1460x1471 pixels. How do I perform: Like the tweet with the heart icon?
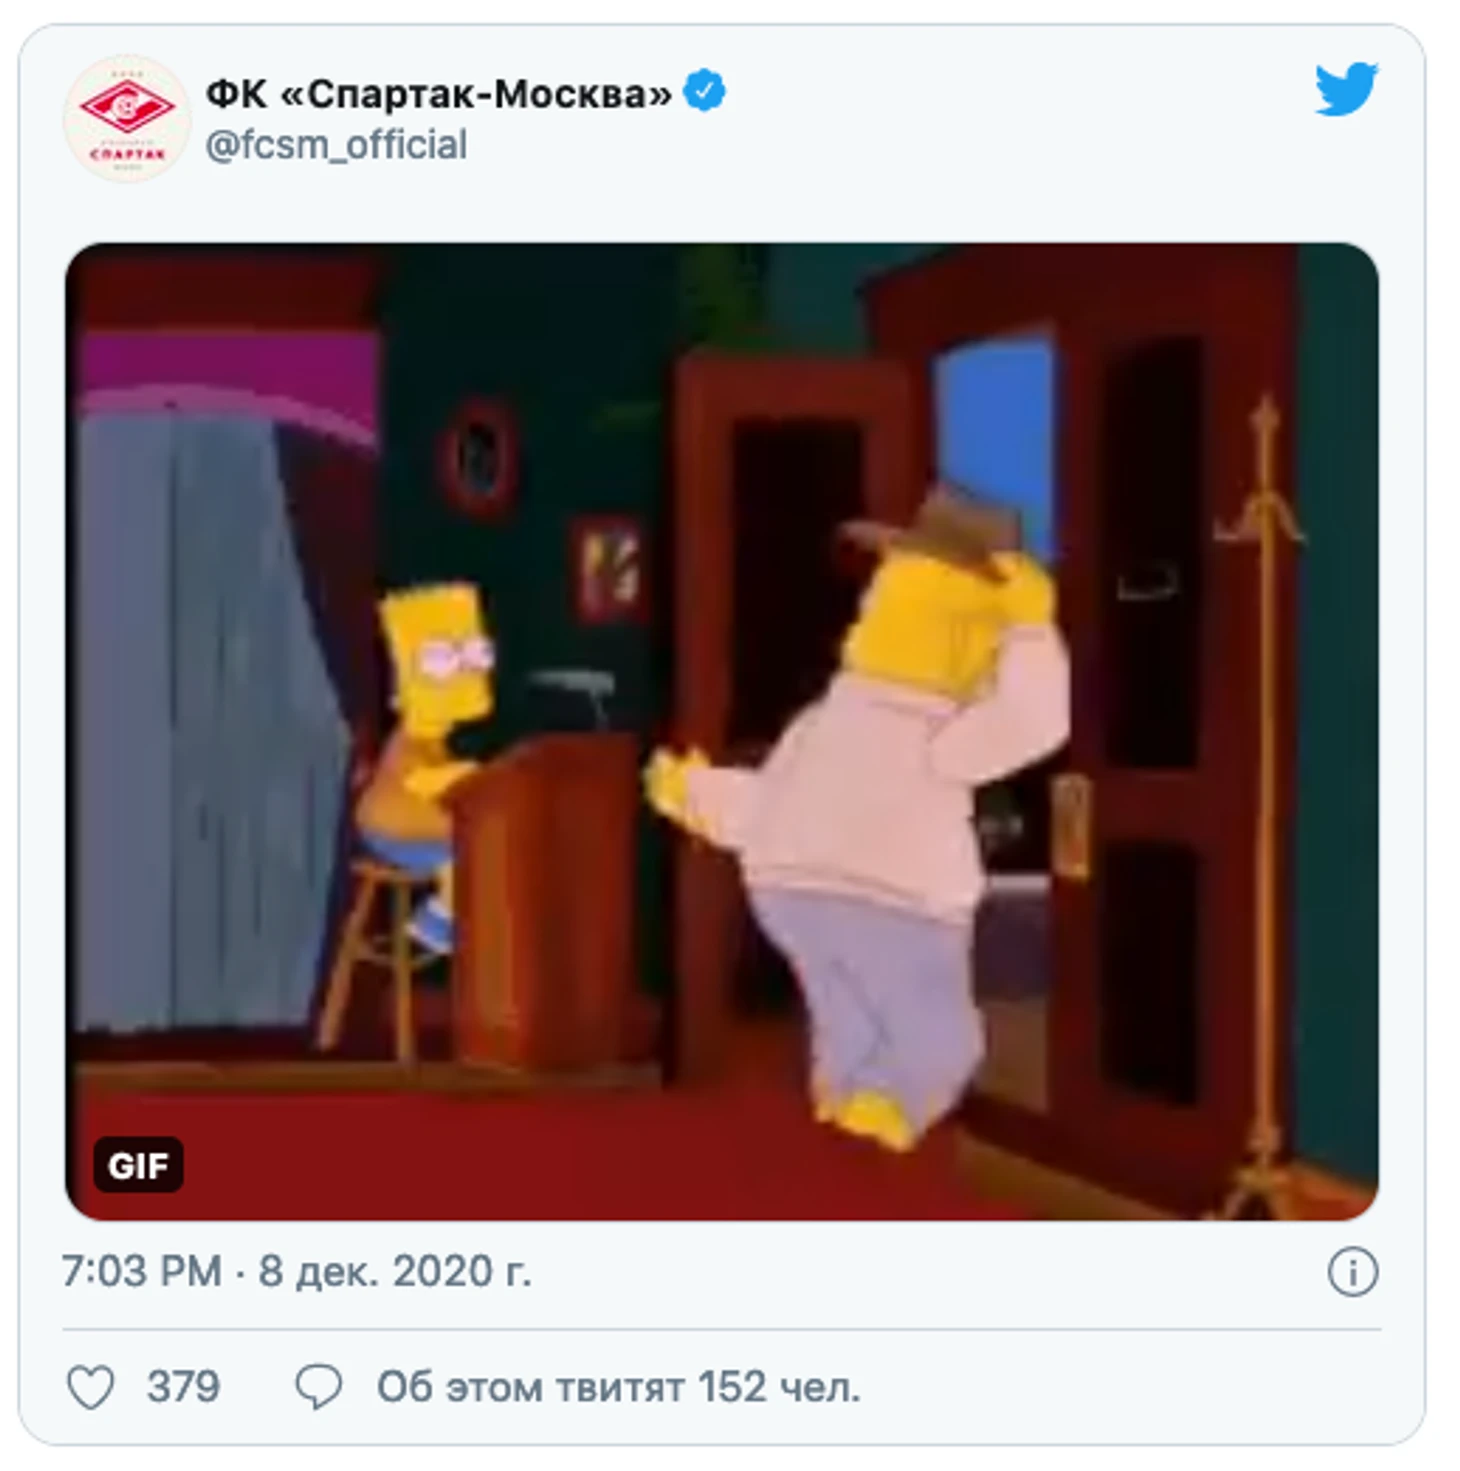pyautogui.click(x=90, y=1388)
